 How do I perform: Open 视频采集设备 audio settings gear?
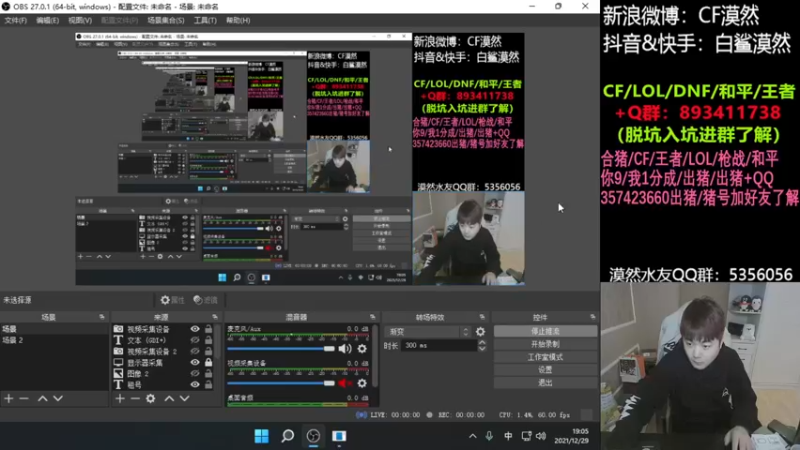[362, 383]
